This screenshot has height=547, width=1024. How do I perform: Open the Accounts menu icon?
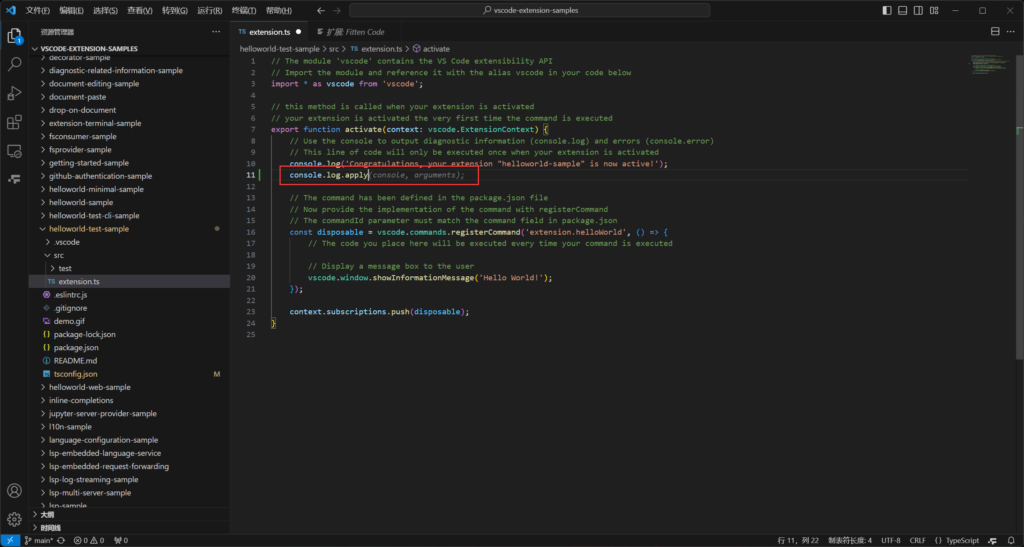tap(15, 491)
